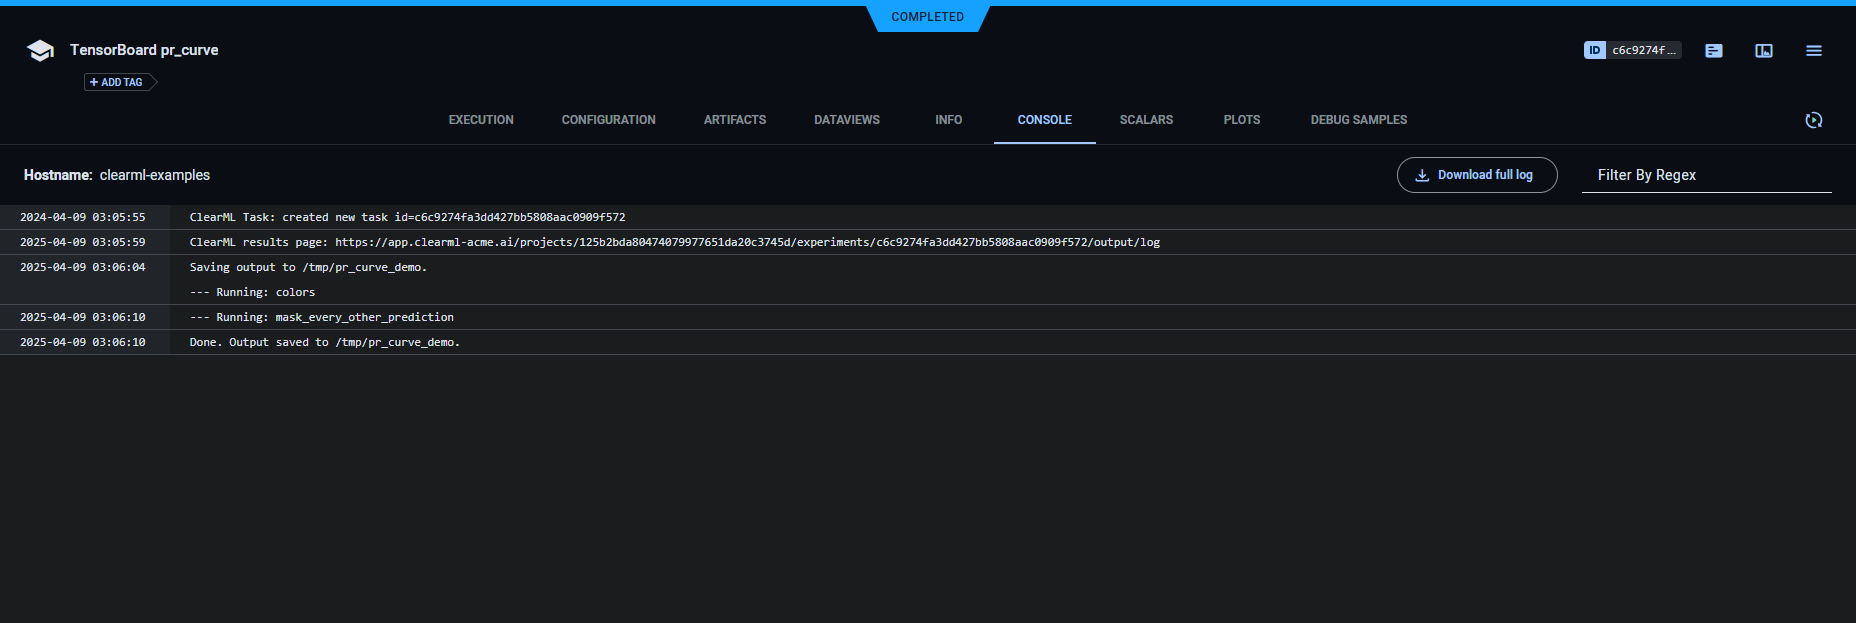This screenshot has width=1856, height=623.
Task: Switch to the Plots tab
Action: [x=1241, y=120]
